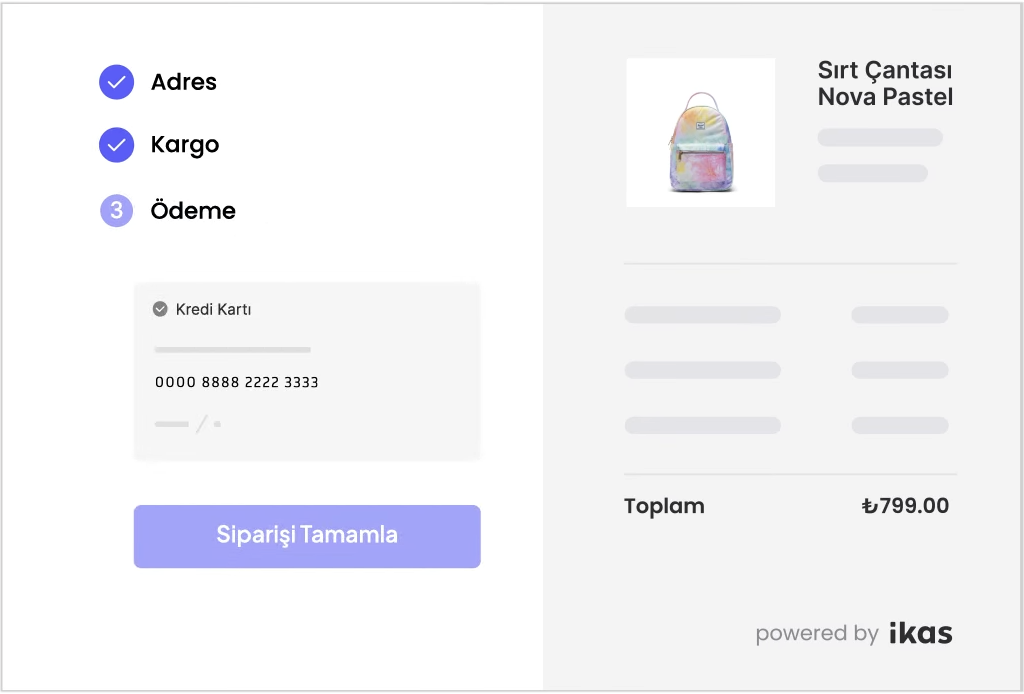Click the Sırt Çantası Nova Pastel title
1024x694 pixels.
(884, 84)
